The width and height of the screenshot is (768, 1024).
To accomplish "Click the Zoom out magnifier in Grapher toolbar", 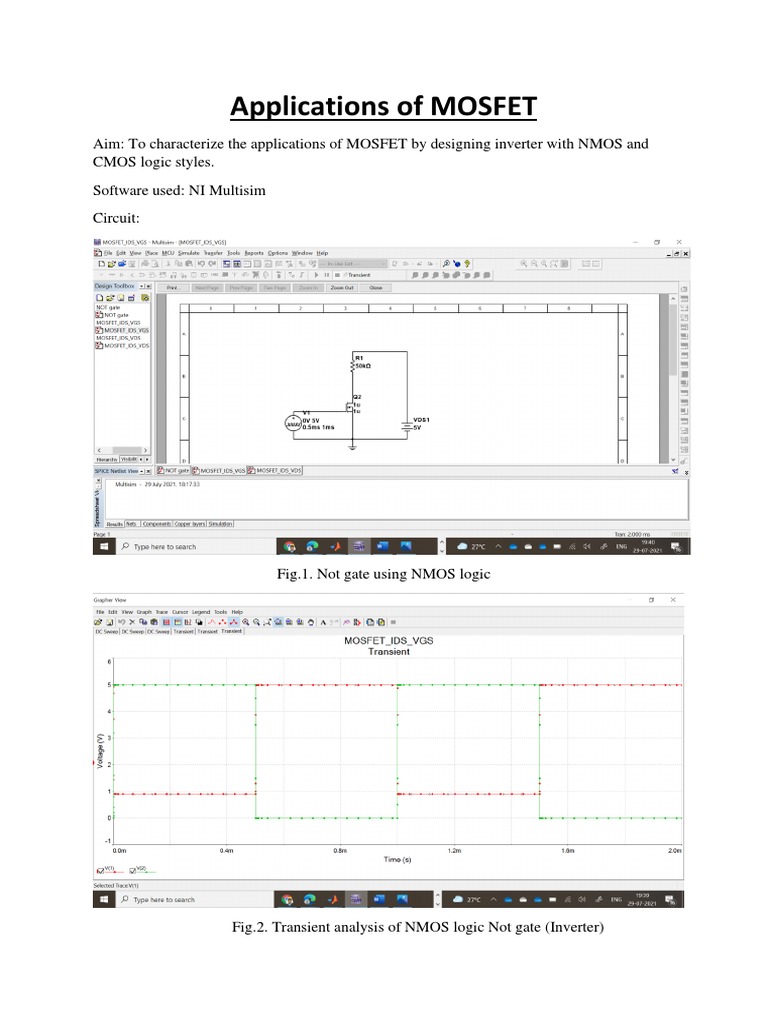I will coord(257,622).
